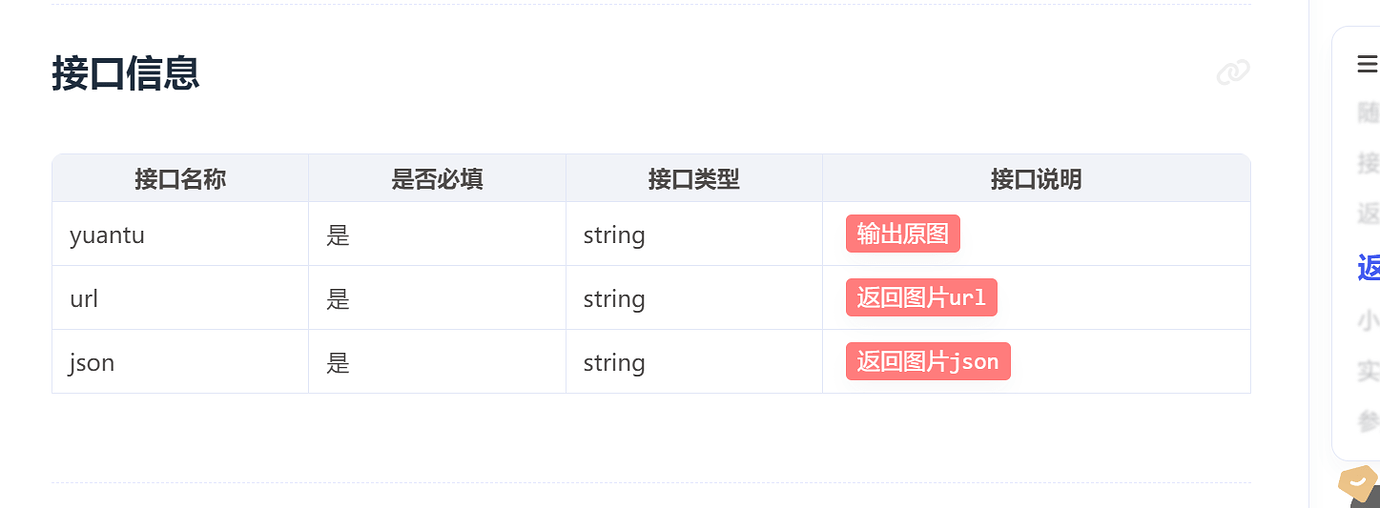The image size is (1380, 508).
Task: Click the anchor link icon beside 接口信息
Action: click(x=1233, y=73)
